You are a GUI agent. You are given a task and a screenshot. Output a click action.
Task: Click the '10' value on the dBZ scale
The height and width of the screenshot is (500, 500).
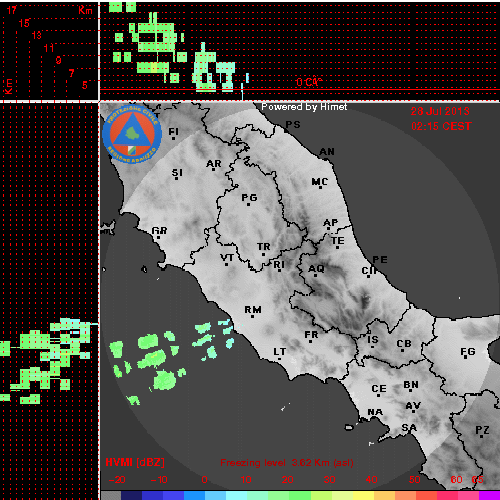246,480
